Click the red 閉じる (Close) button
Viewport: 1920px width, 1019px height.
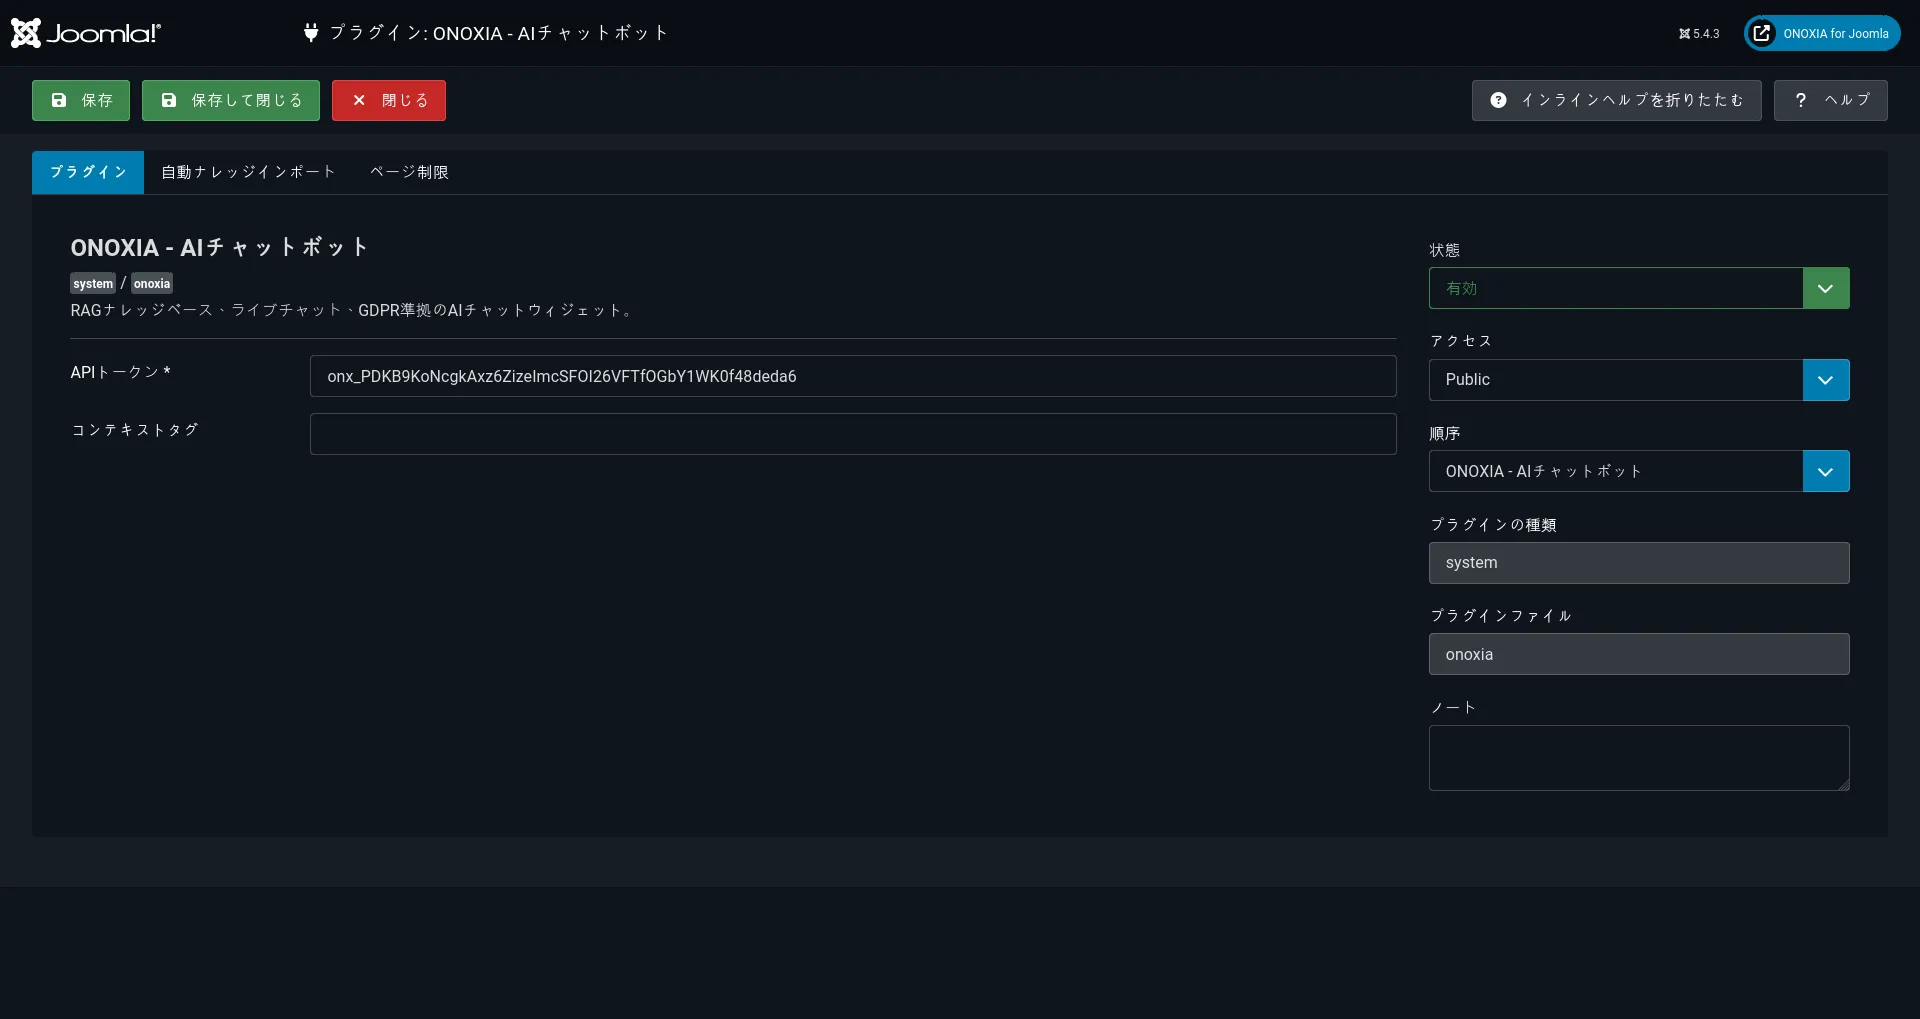point(389,100)
